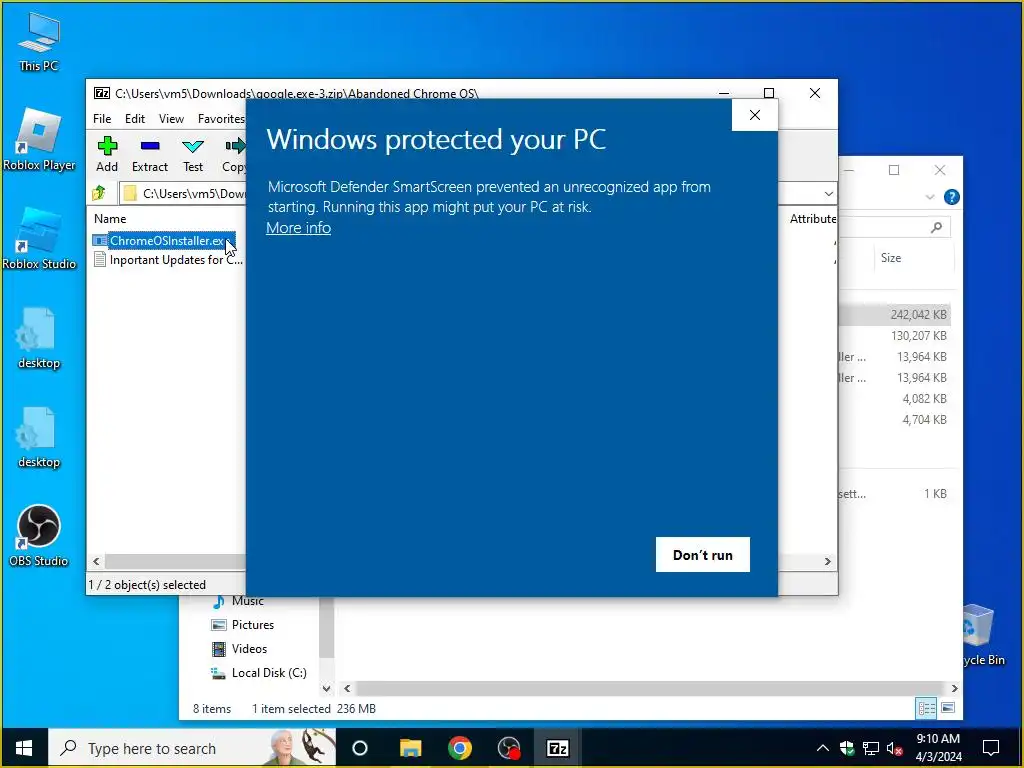This screenshot has width=1024, height=768.
Task: Select ChromeOSInstaller.exe file in 7-Zip list
Action: [165, 241]
